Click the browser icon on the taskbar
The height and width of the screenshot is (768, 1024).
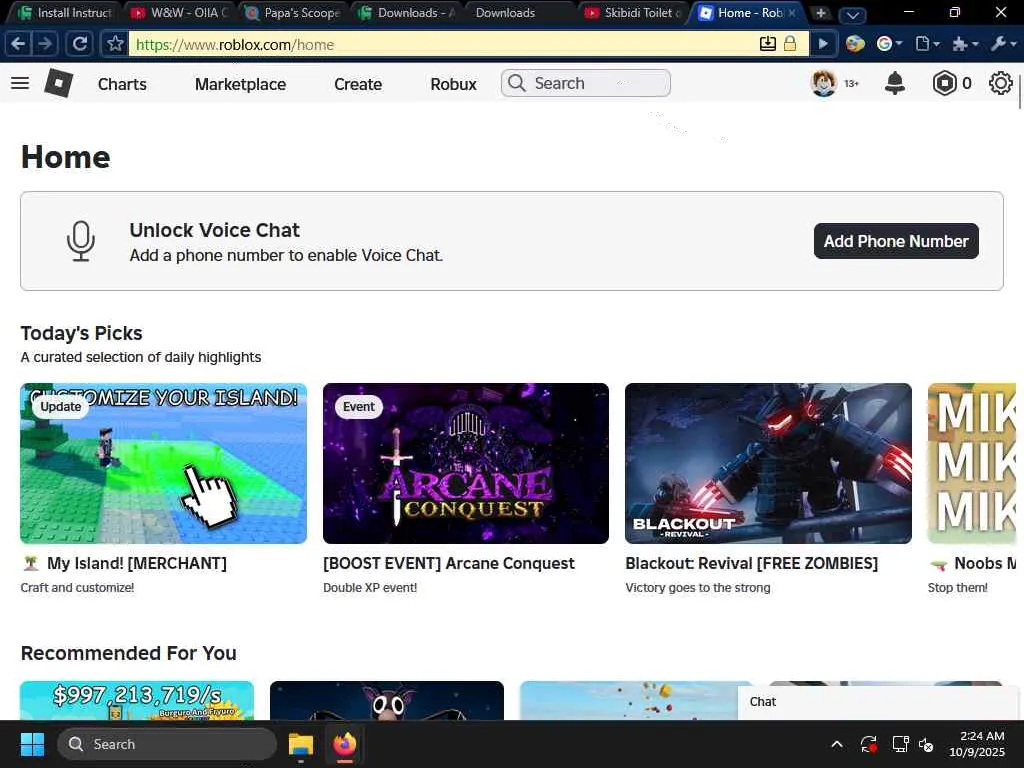[x=345, y=744]
